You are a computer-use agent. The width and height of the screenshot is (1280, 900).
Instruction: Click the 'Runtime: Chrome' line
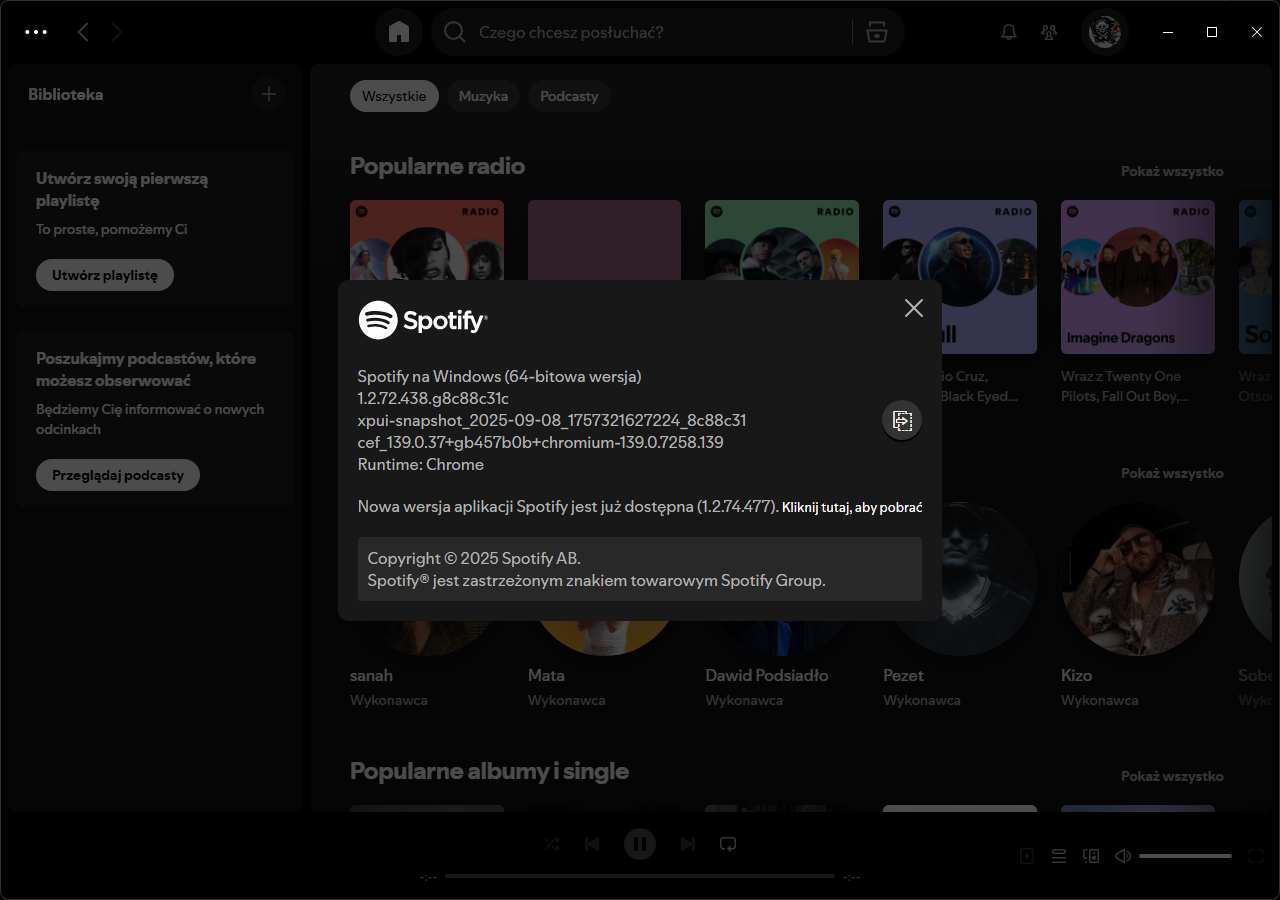421,464
